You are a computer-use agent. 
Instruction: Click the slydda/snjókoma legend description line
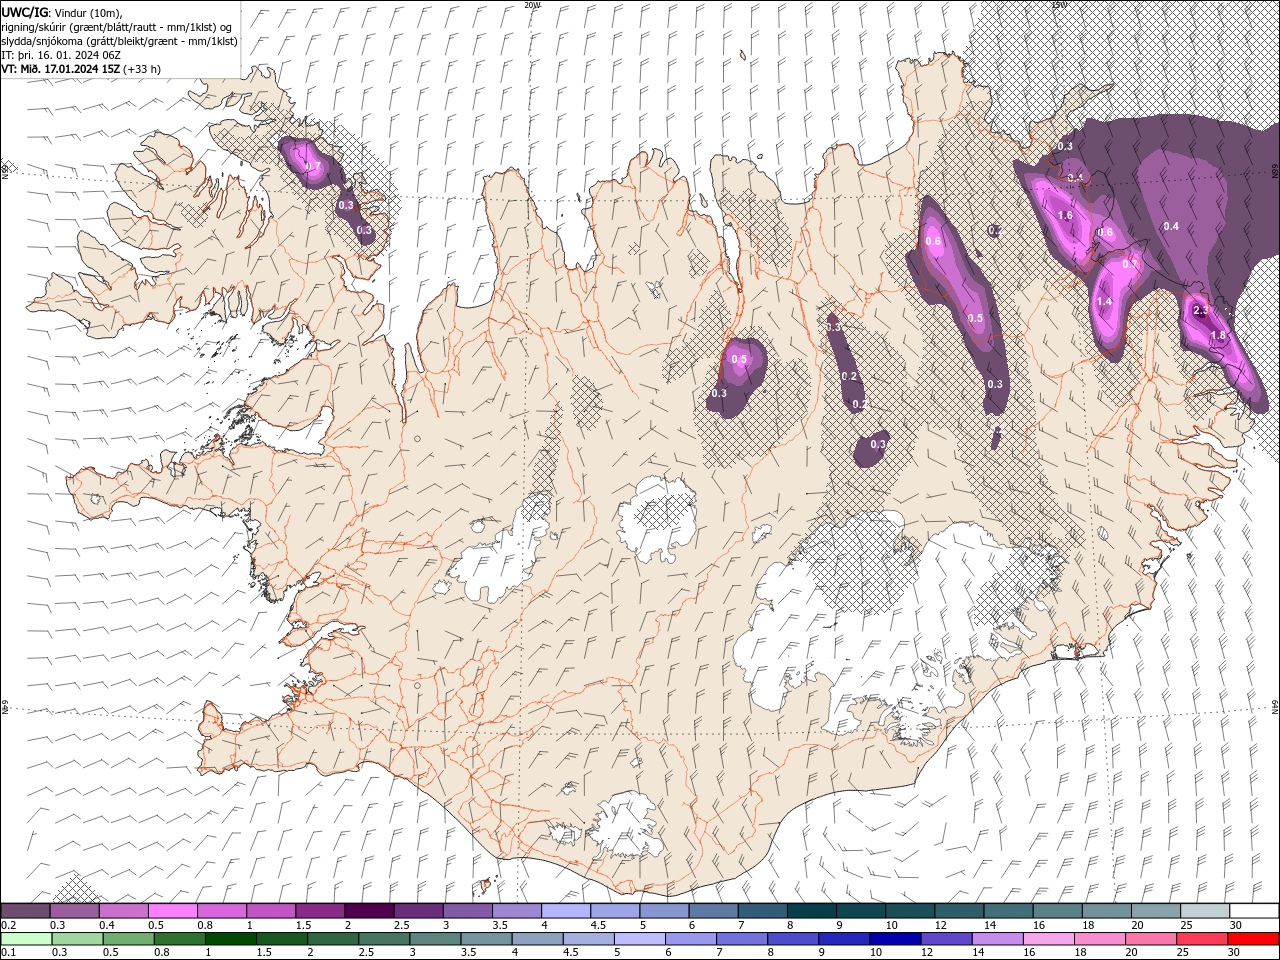tap(120, 41)
